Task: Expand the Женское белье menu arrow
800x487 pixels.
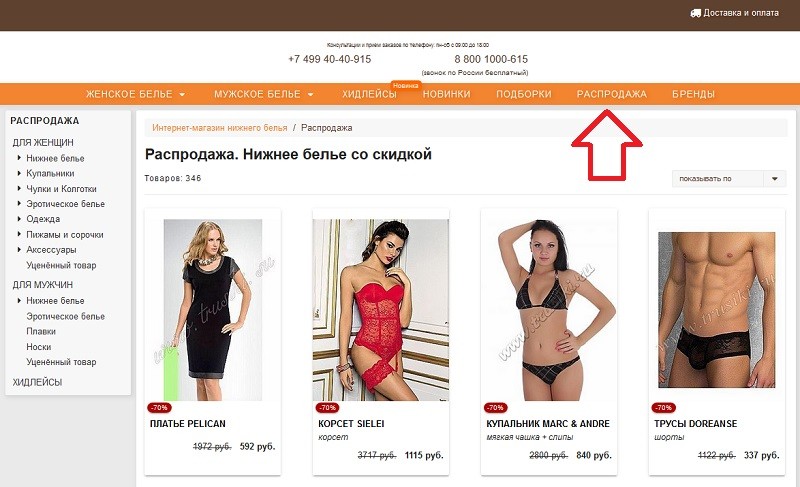Action: click(182, 94)
